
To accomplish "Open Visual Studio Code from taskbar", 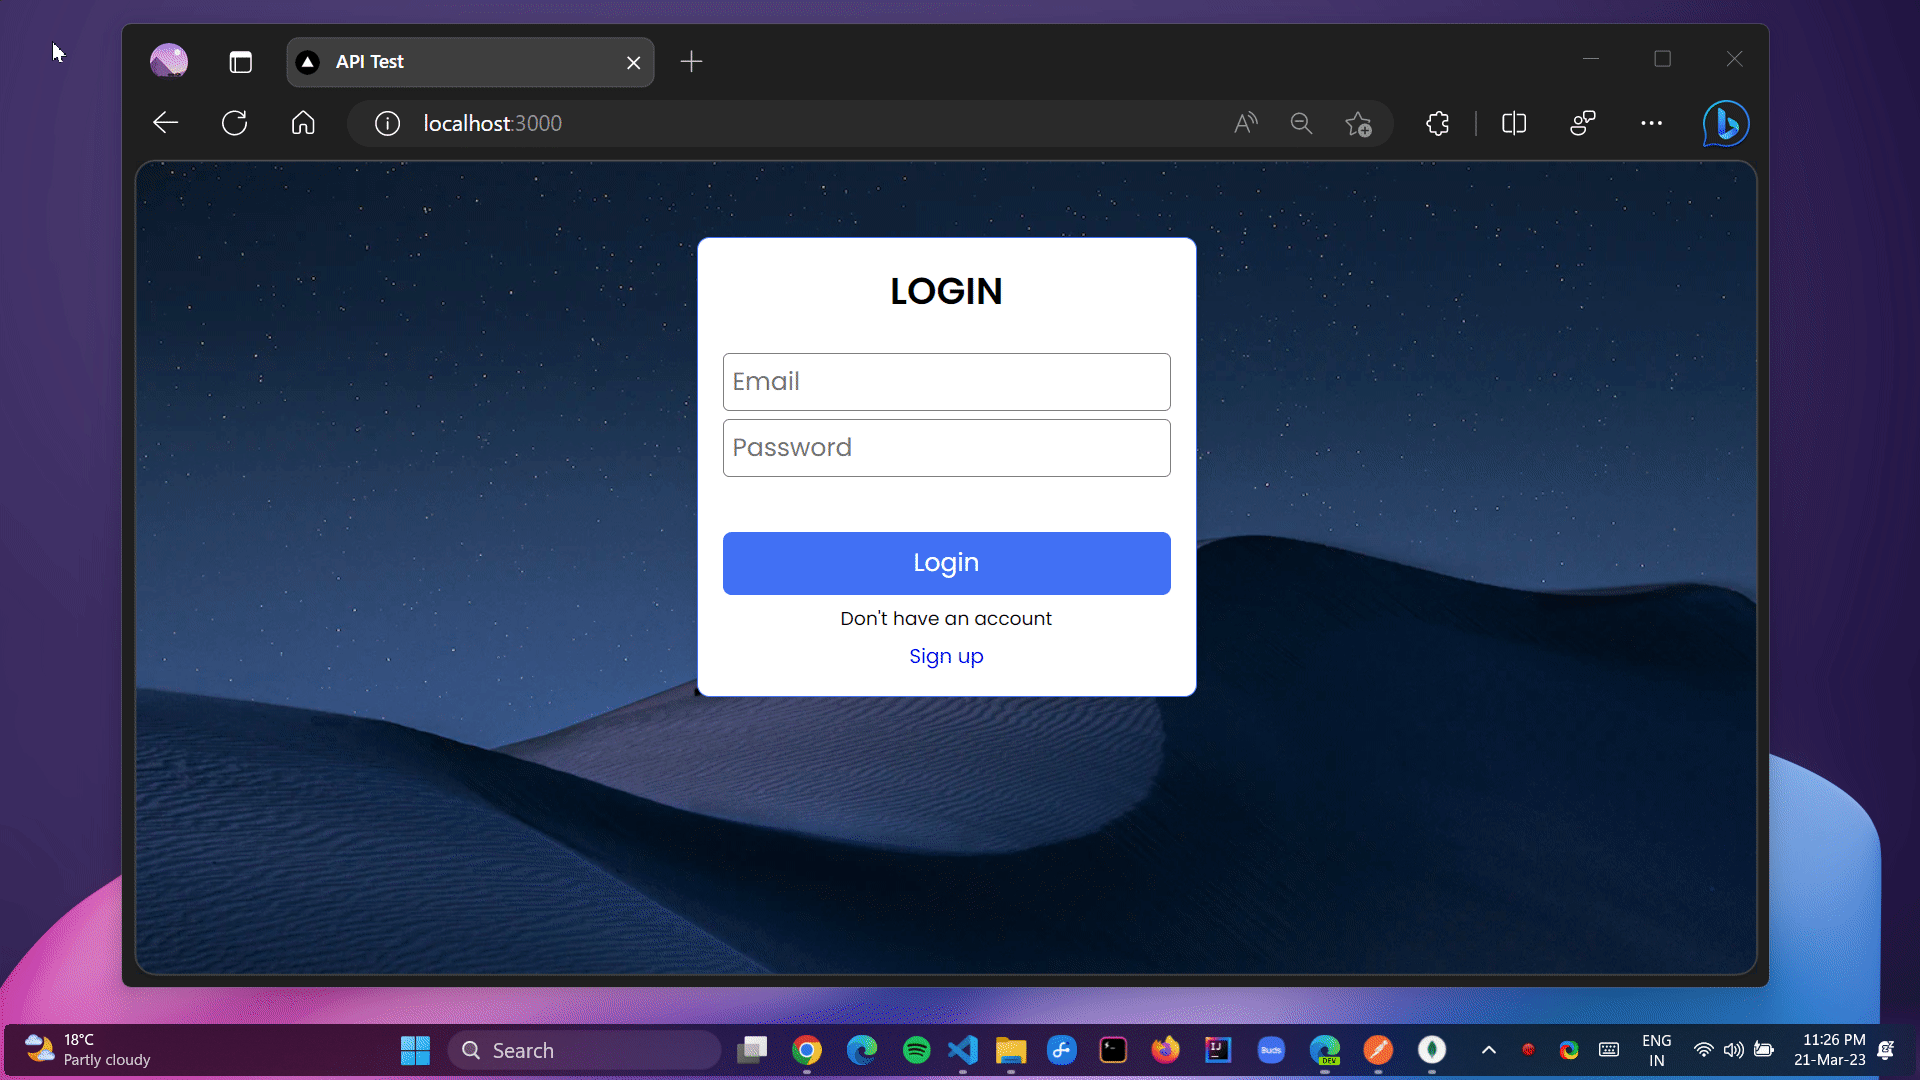I will [963, 1050].
